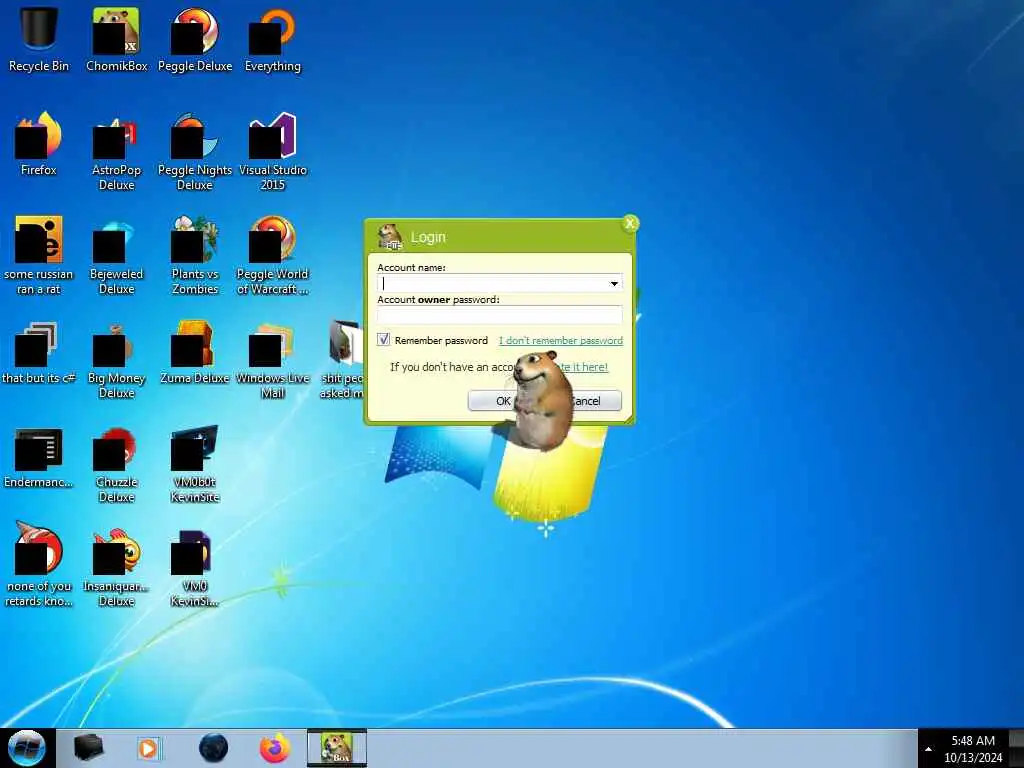Image resolution: width=1024 pixels, height=768 pixels.
Task: Click the ChomikBox taskbar button
Action: [337, 748]
